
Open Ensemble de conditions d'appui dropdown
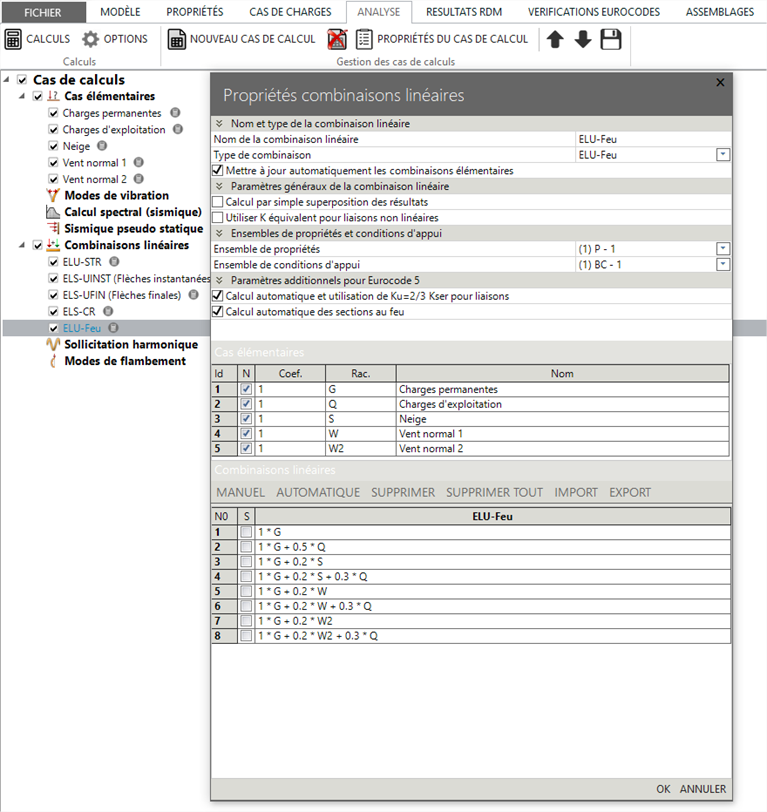click(x=722, y=265)
